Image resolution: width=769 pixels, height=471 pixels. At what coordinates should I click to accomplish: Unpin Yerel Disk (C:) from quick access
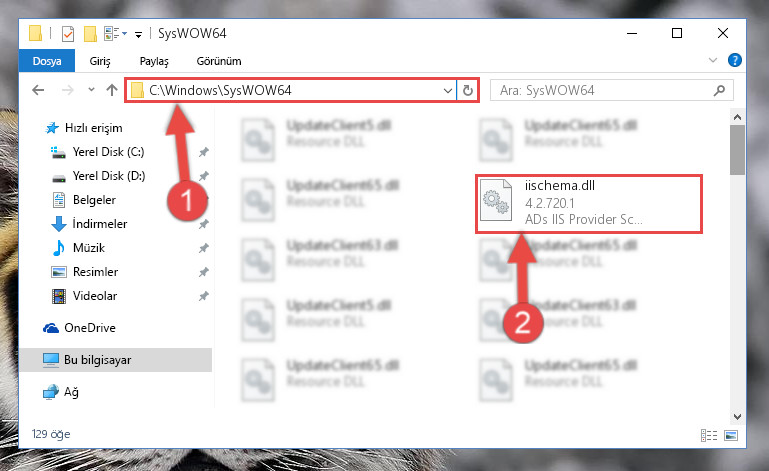204,152
